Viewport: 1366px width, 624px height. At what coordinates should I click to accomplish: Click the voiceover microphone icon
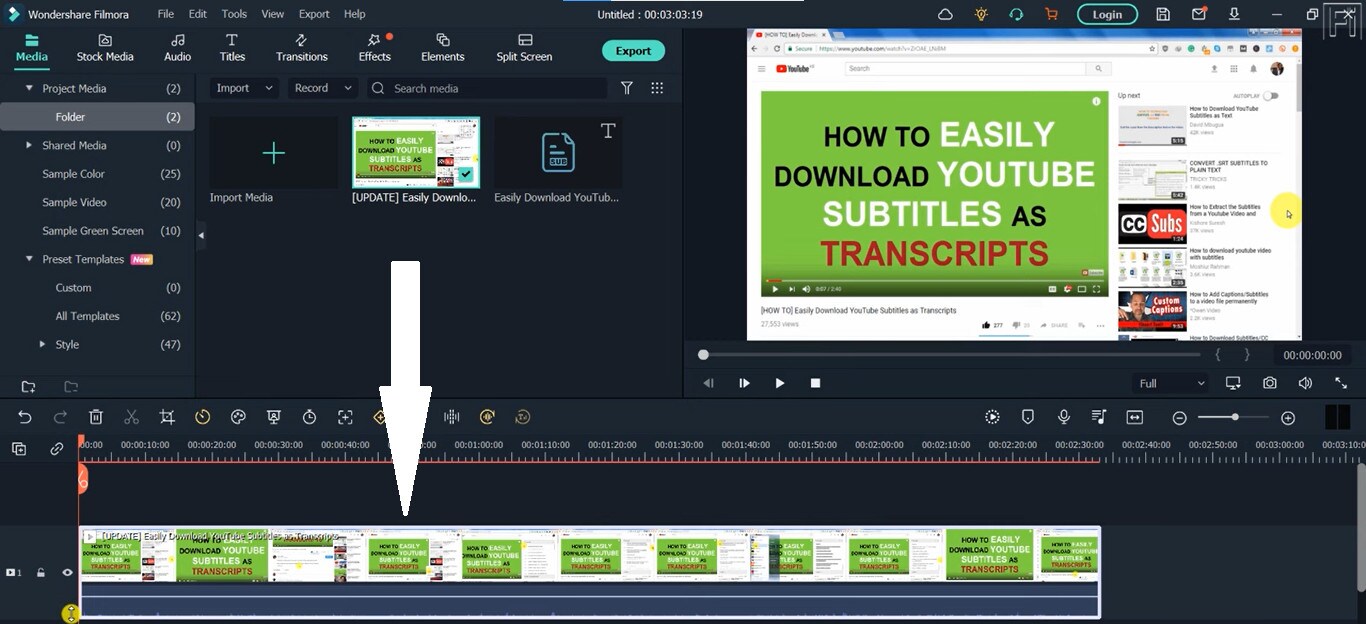coord(1064,417)
